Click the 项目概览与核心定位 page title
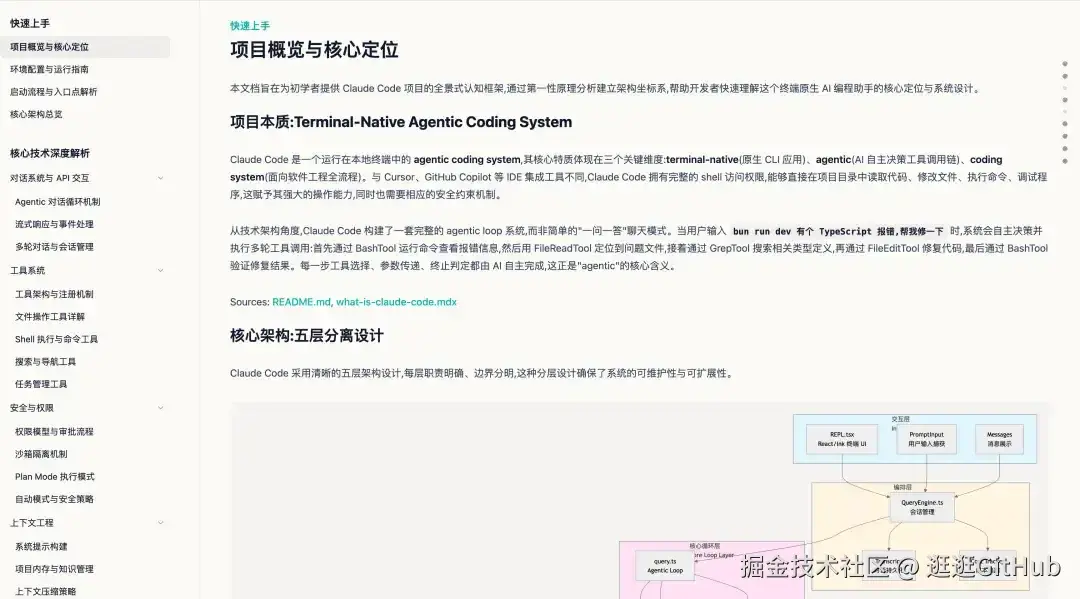 [x=314, y=50]
